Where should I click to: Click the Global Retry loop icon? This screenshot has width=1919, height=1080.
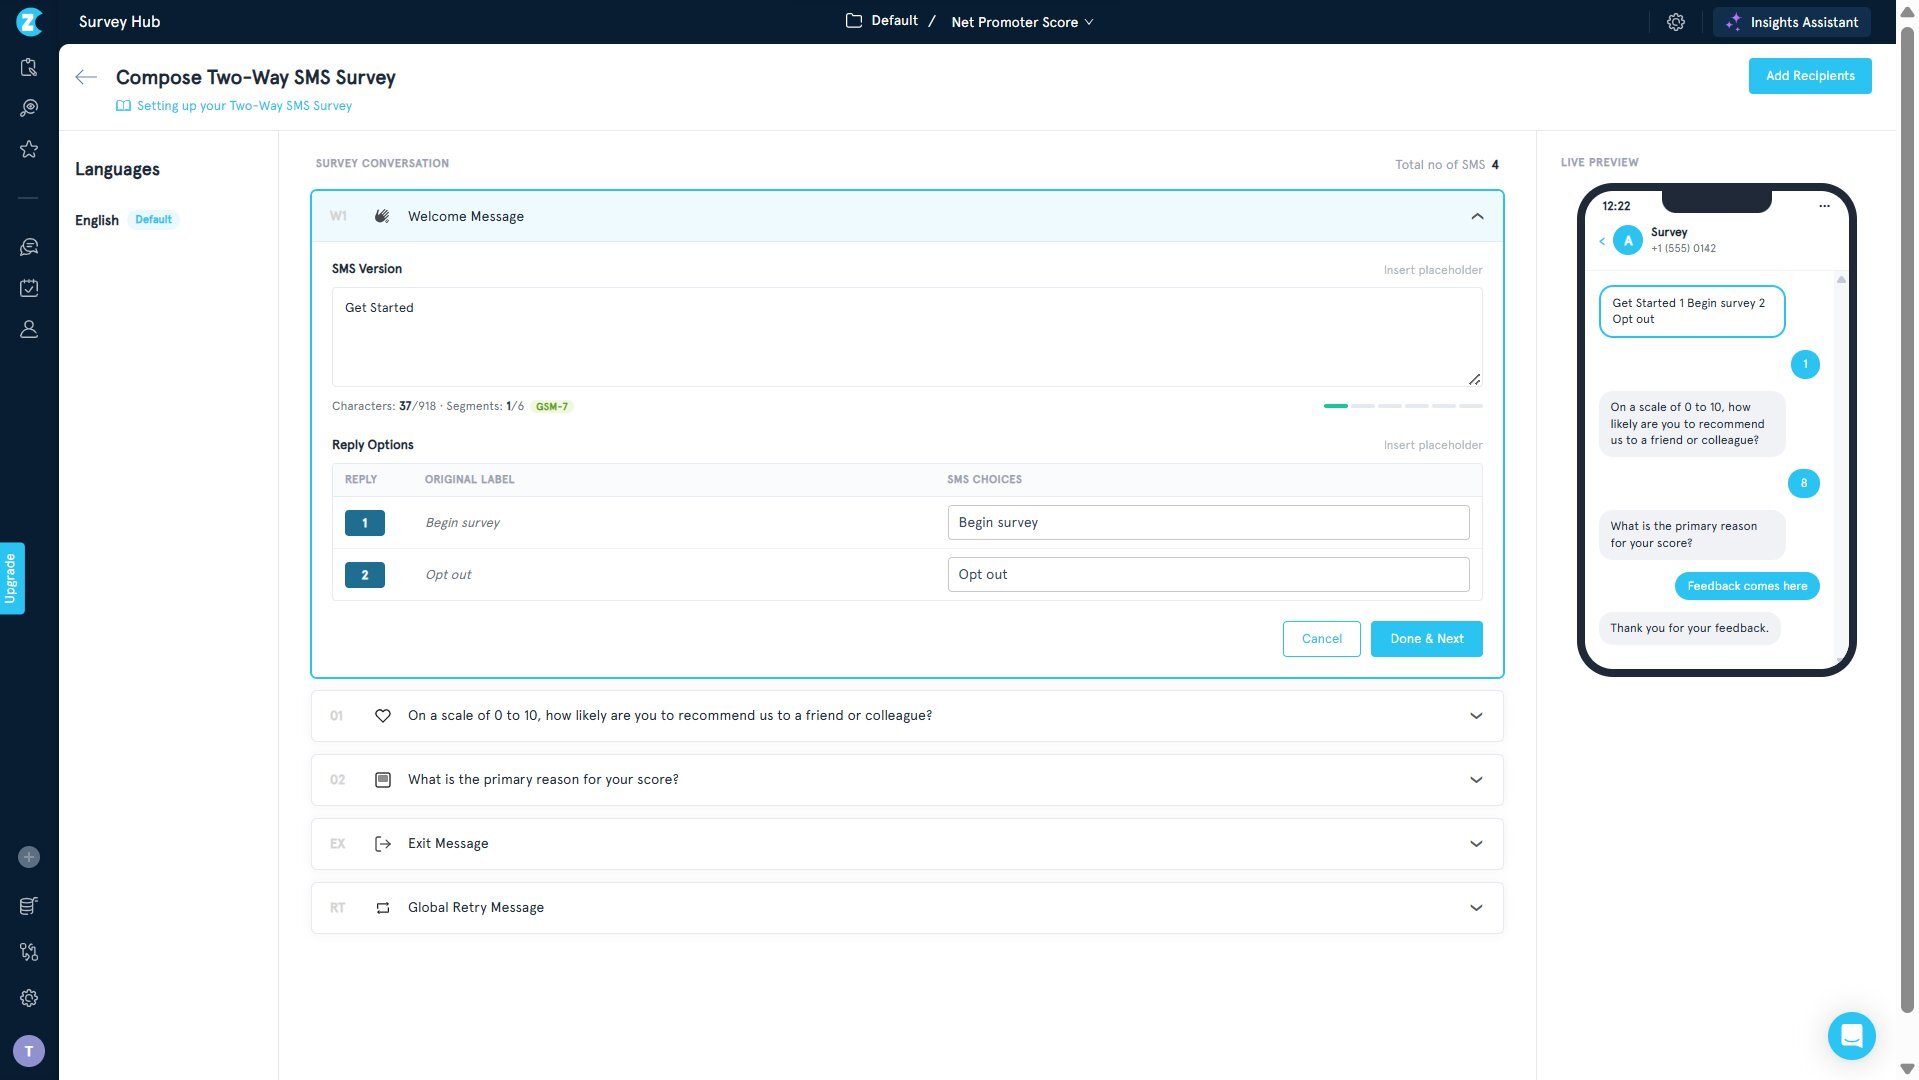coord(382,908)
